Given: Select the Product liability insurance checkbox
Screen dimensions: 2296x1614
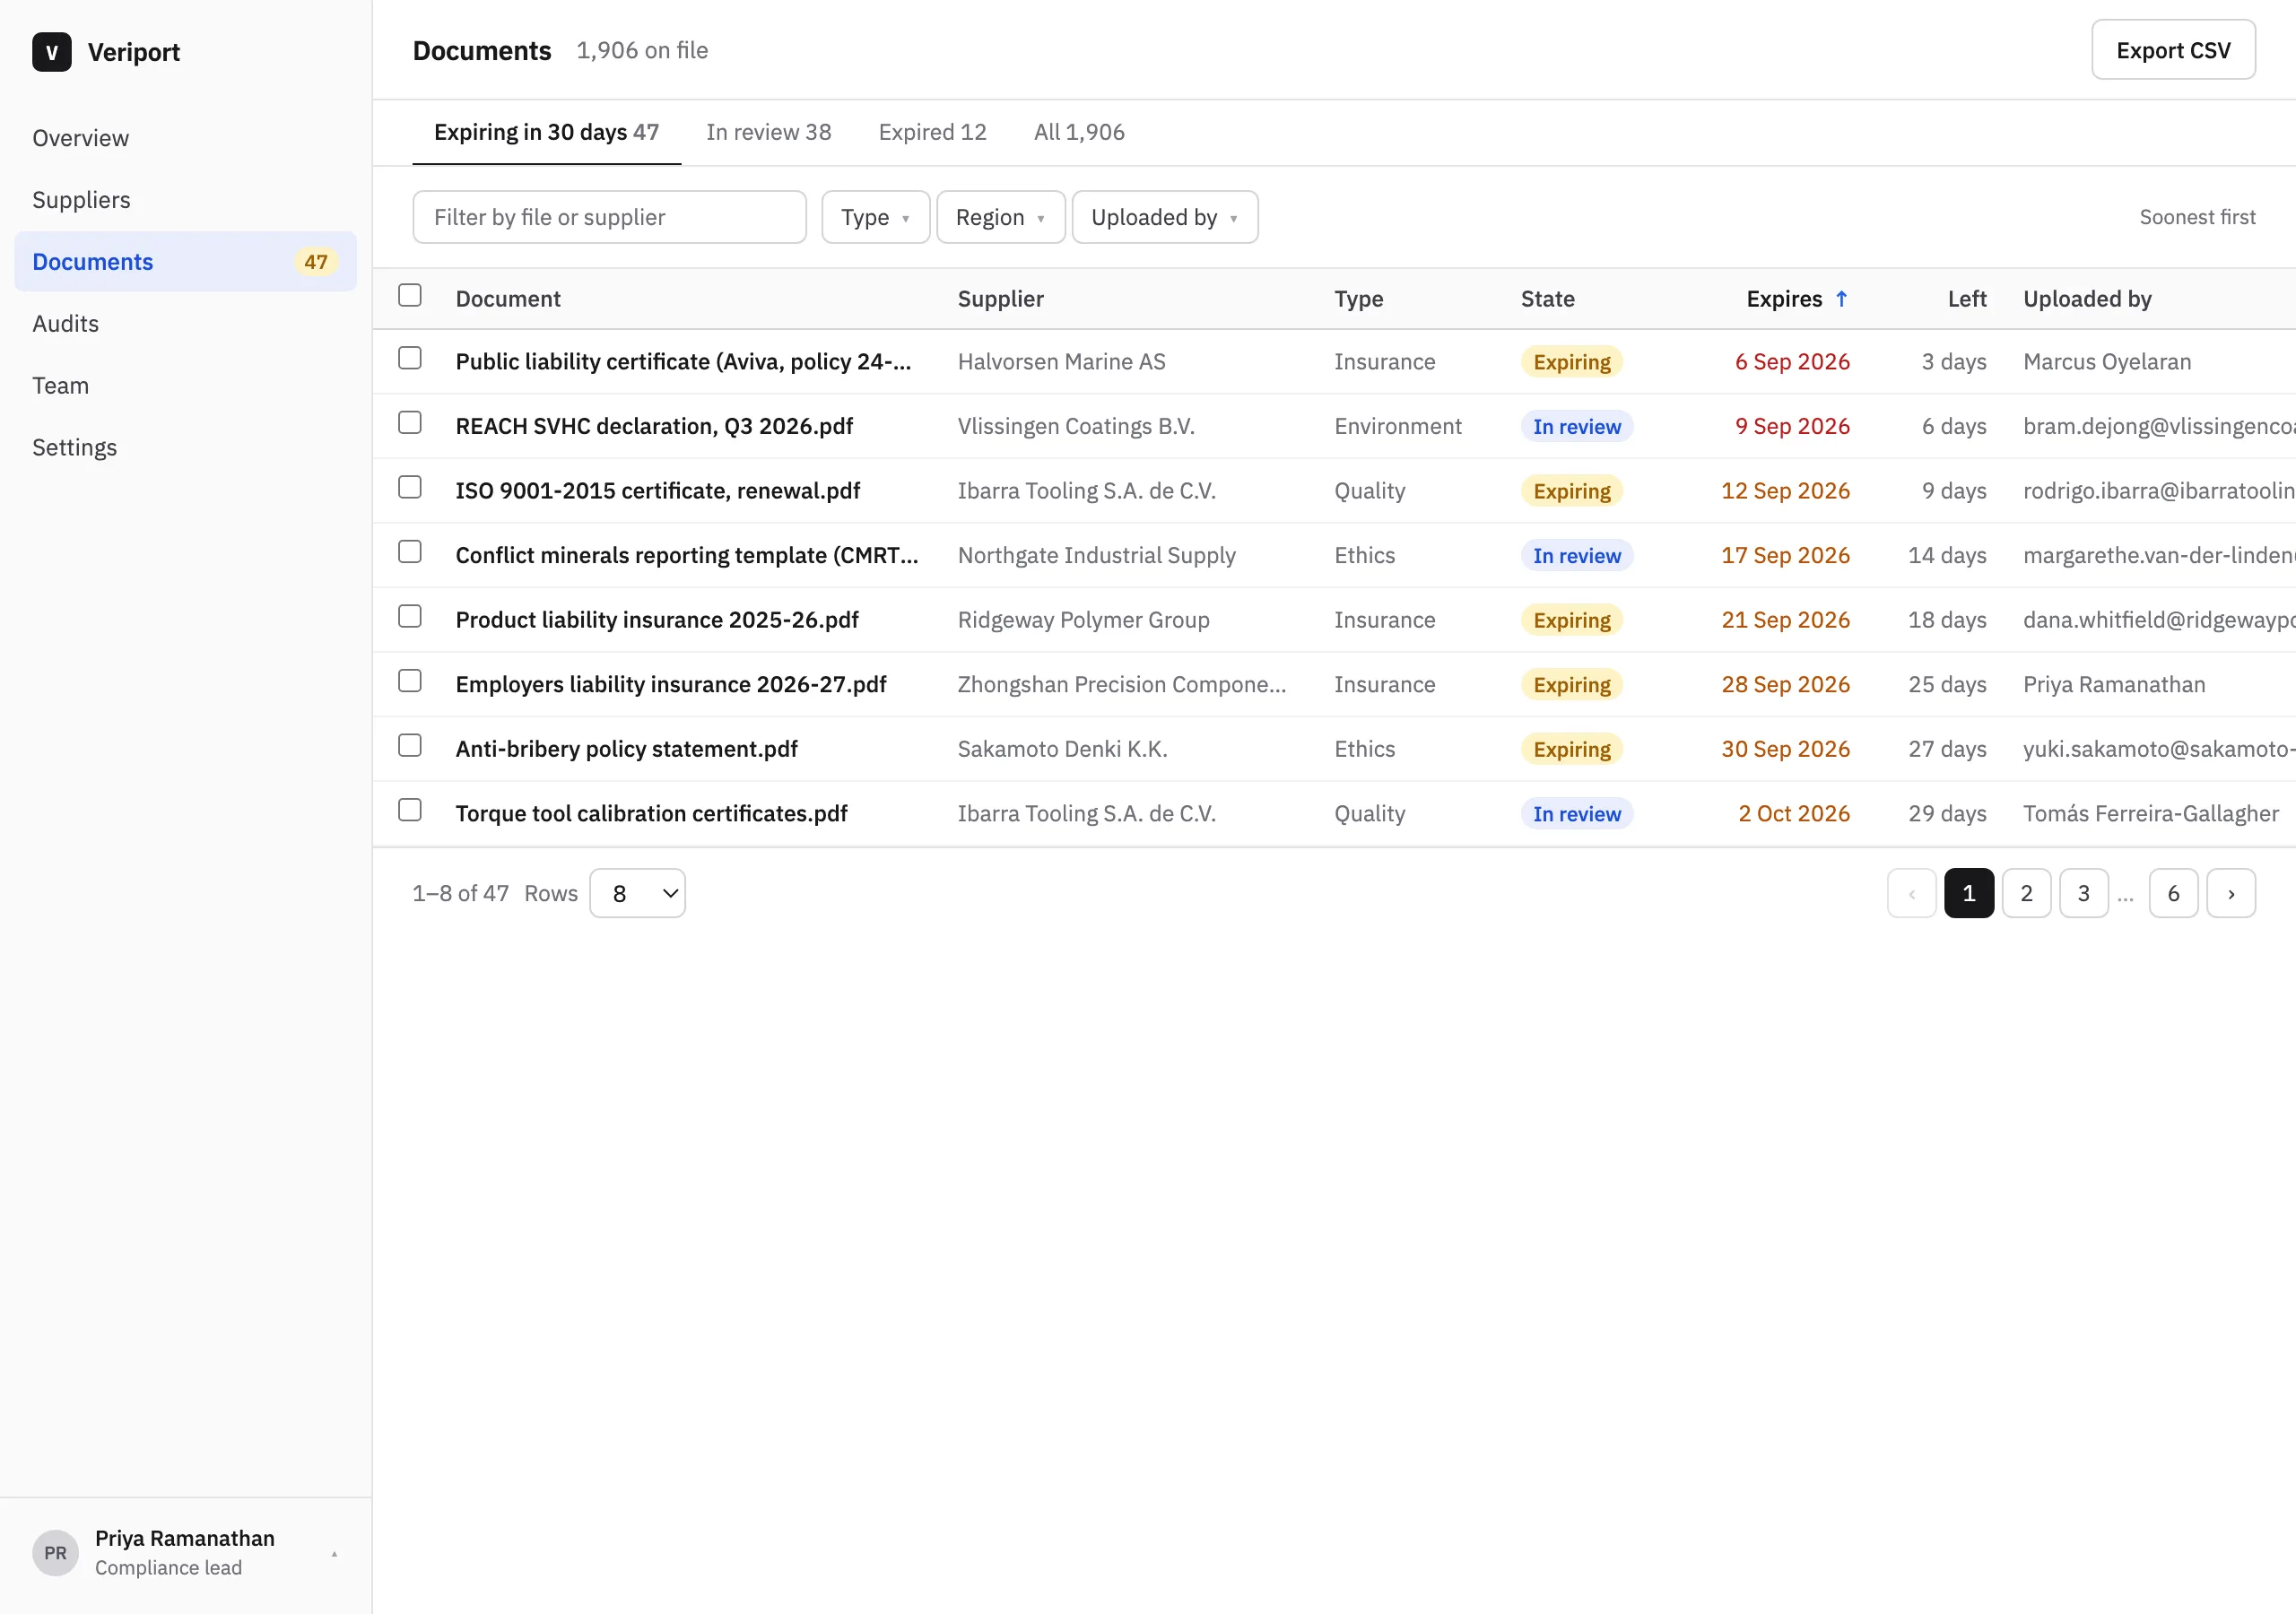Looking at the screenshot, I should tap(410, 616).
